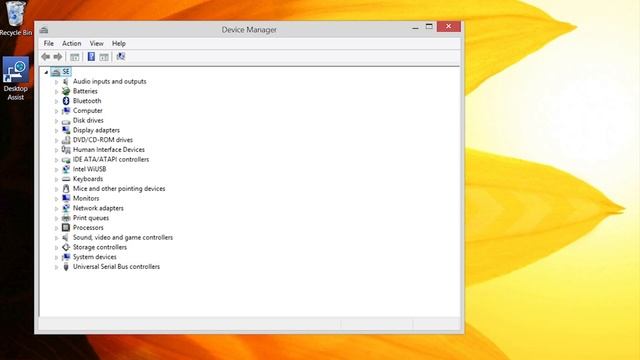Expand the Network adapters arrow

[x=56, y=209]
